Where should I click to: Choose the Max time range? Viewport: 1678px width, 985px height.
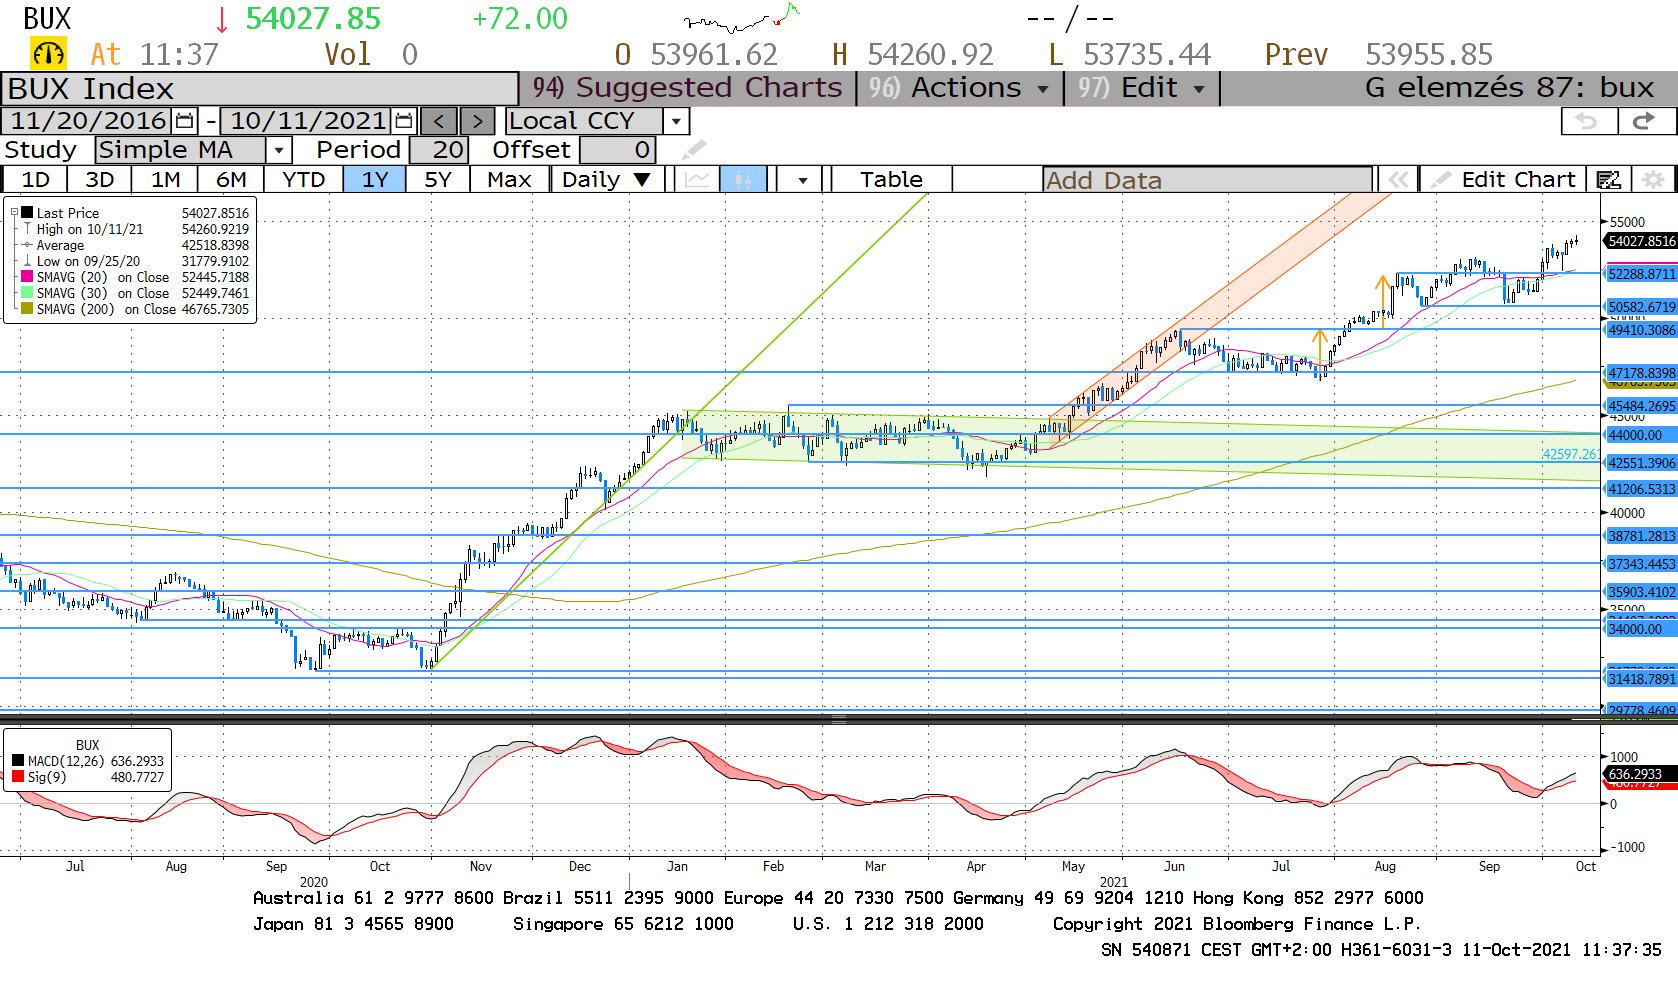coord(509,180)
